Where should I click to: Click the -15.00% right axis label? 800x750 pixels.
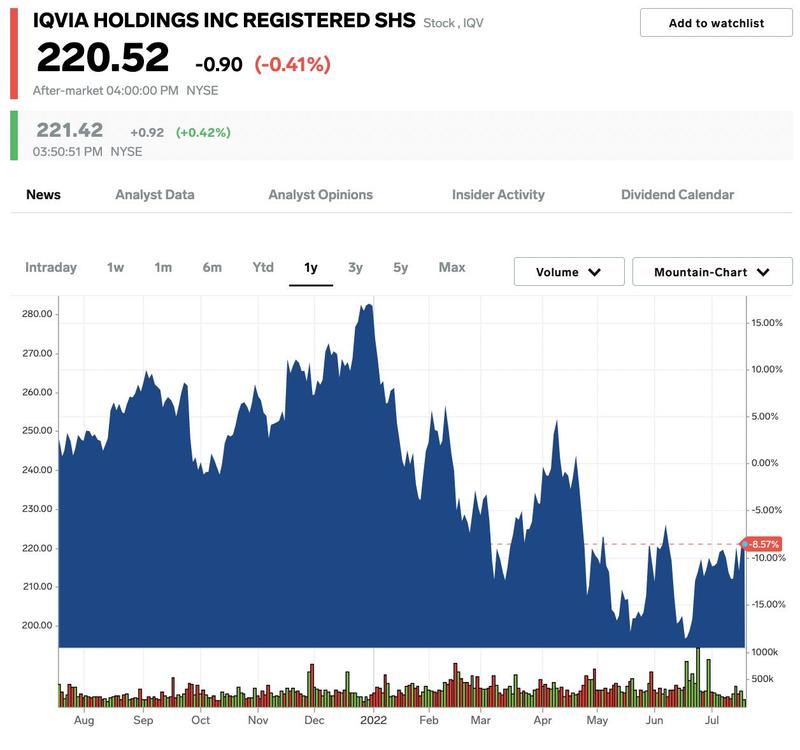(x=768, y=604)
